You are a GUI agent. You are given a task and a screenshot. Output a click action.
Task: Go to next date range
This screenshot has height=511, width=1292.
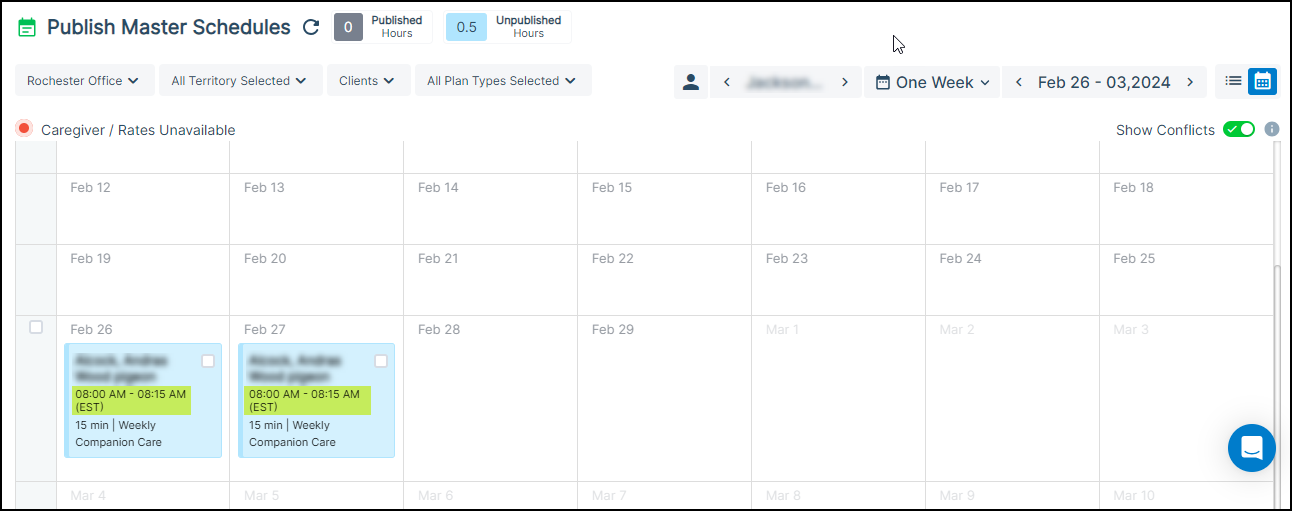(x=1190, y=82)
